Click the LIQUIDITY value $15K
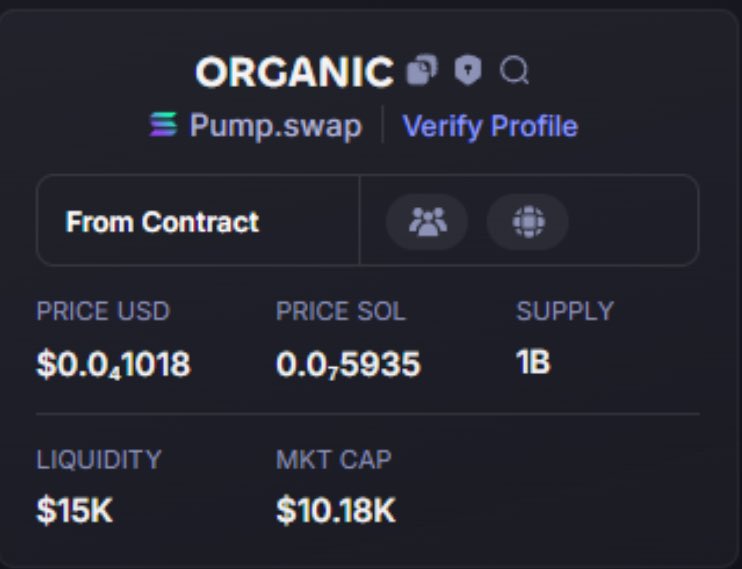 [75, 510]
